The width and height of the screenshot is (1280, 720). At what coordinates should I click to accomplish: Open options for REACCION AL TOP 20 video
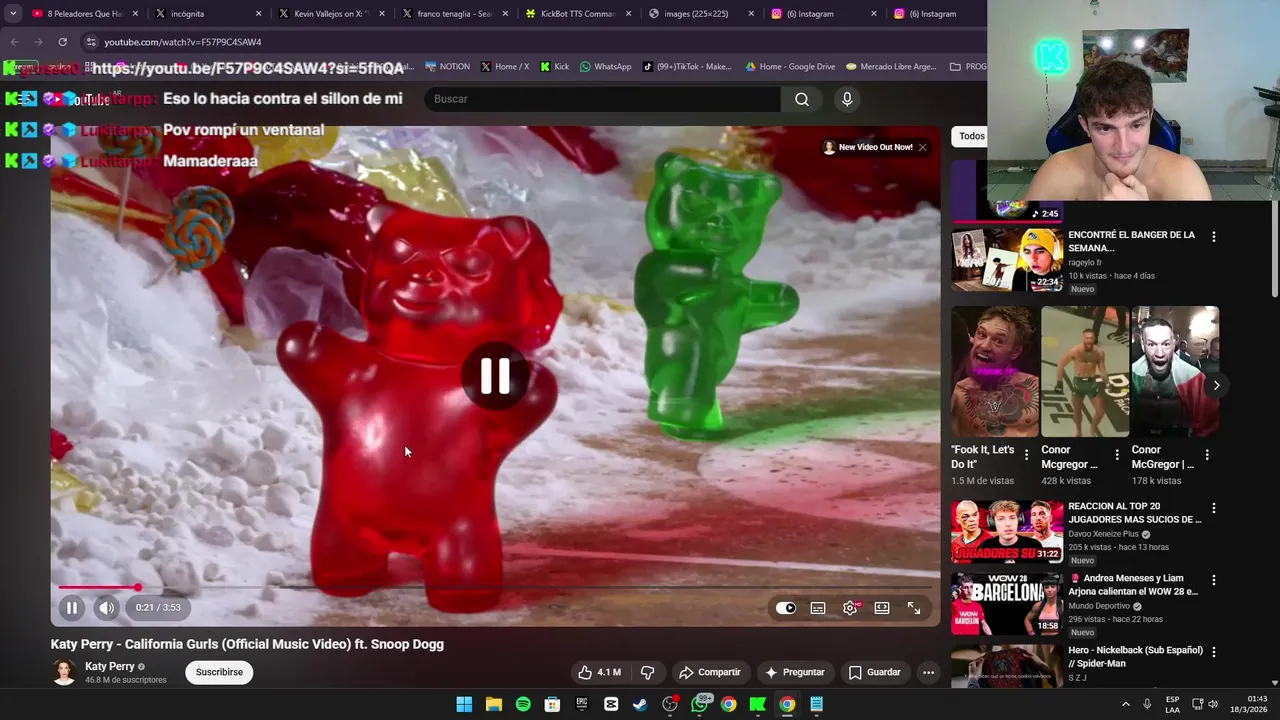tap(1214, 508)
